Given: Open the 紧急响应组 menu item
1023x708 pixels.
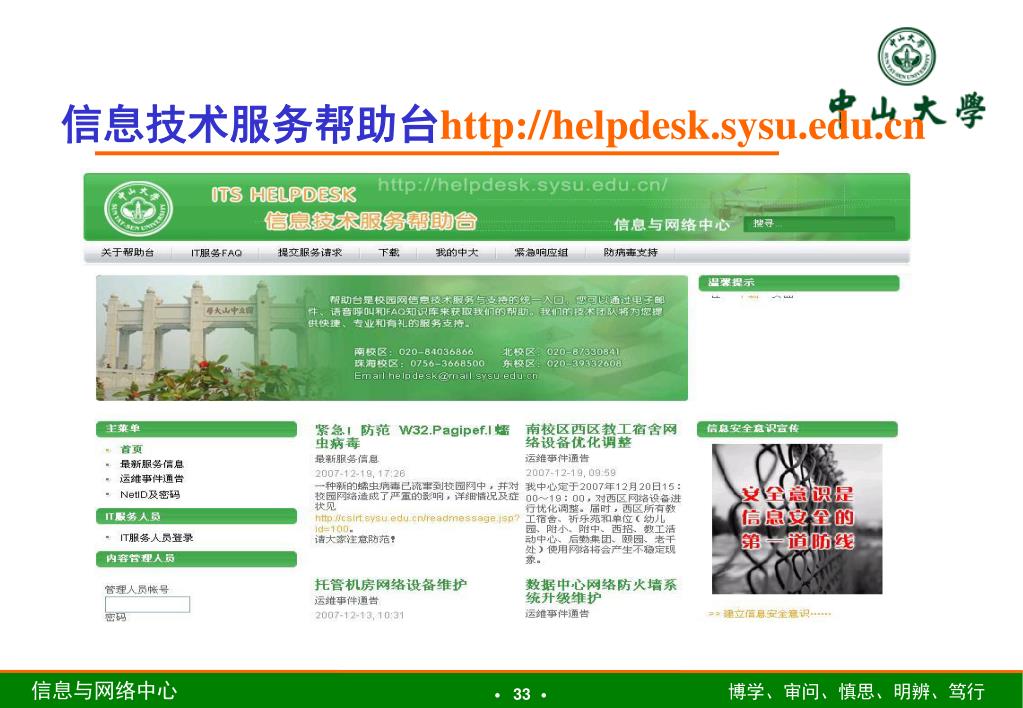Looking at the screenshot, I should pyautogui.click(x=541, y=253).
